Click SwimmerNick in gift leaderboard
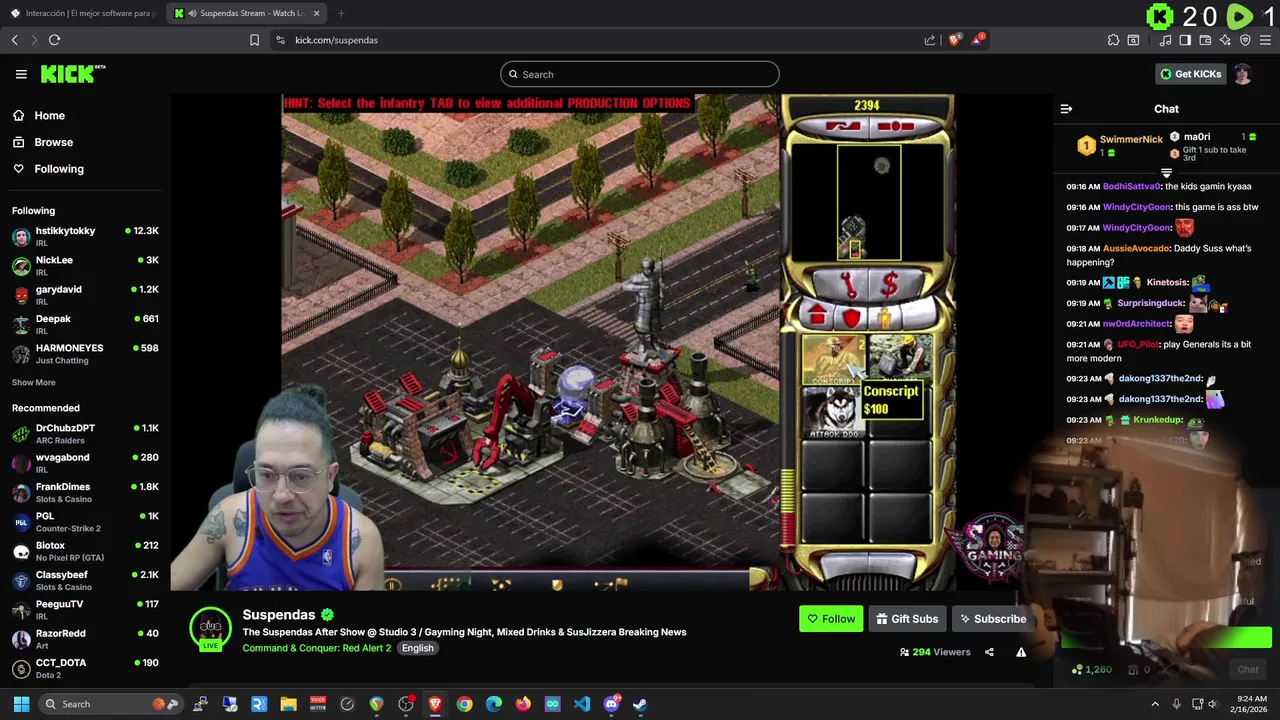The image size is (1280, 720). point(1131,140)
